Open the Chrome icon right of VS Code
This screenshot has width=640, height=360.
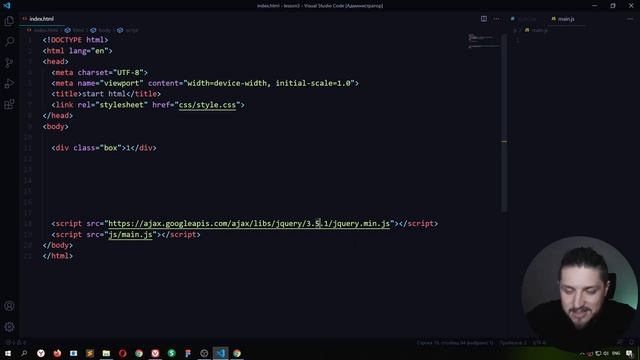click(x=237, y=353)
